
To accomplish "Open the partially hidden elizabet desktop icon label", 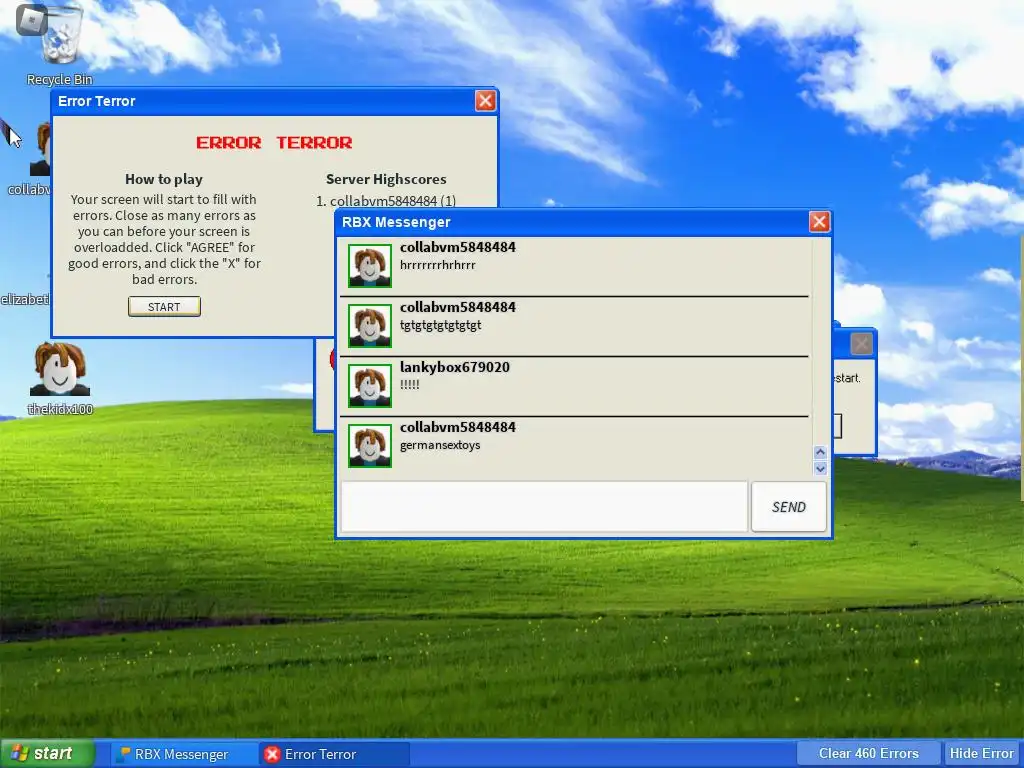I will pyautogui.click(x=25, y=300).
